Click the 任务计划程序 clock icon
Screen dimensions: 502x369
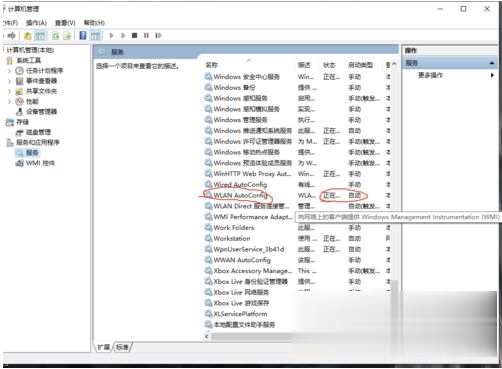tap(20, 71)
